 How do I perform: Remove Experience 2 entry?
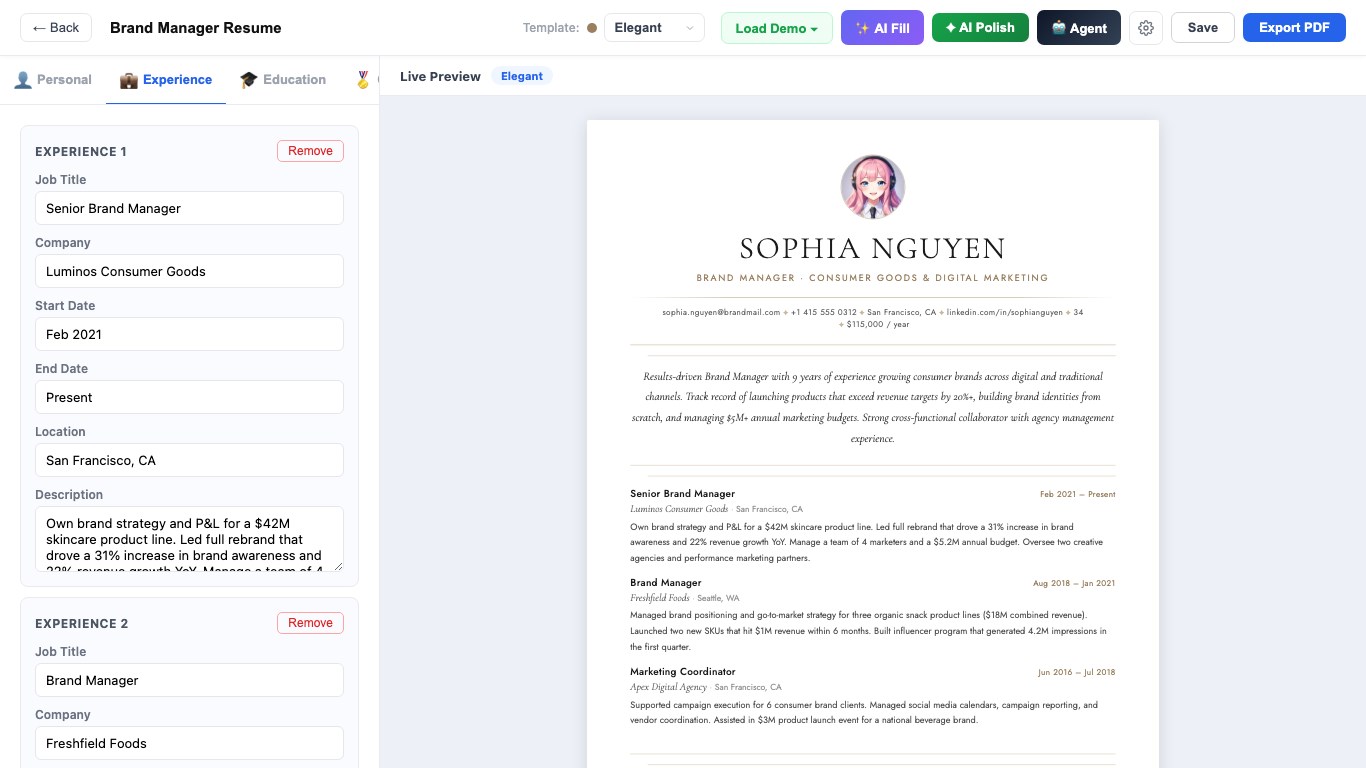point(310,623)
